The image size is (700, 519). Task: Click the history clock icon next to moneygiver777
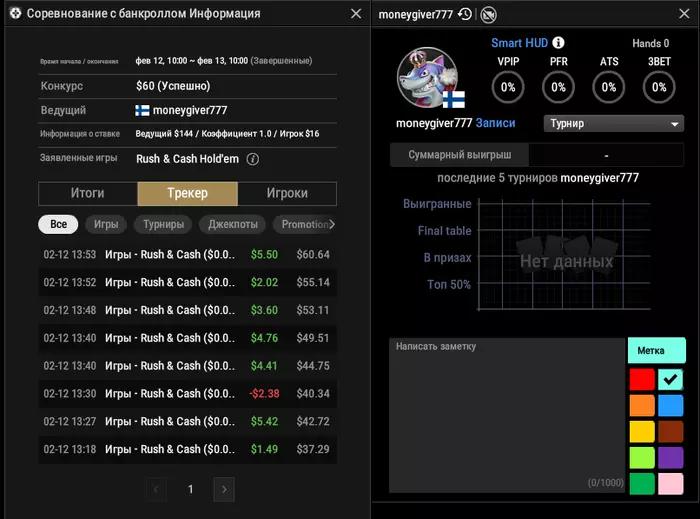point(465,14)
